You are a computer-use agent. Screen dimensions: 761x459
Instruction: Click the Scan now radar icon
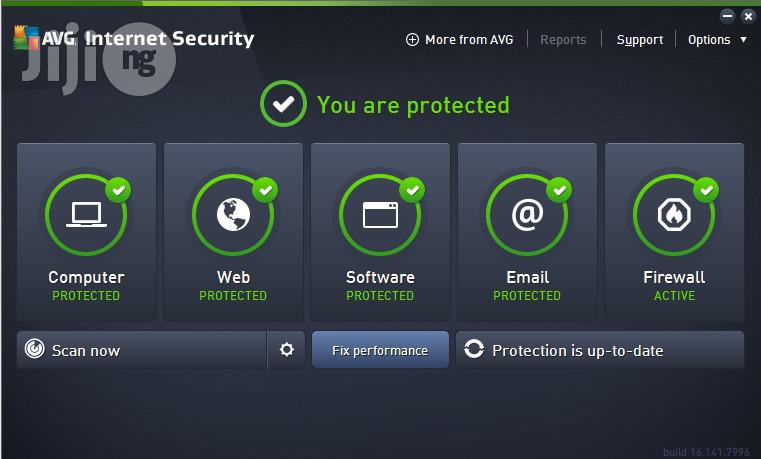[34, 349]
